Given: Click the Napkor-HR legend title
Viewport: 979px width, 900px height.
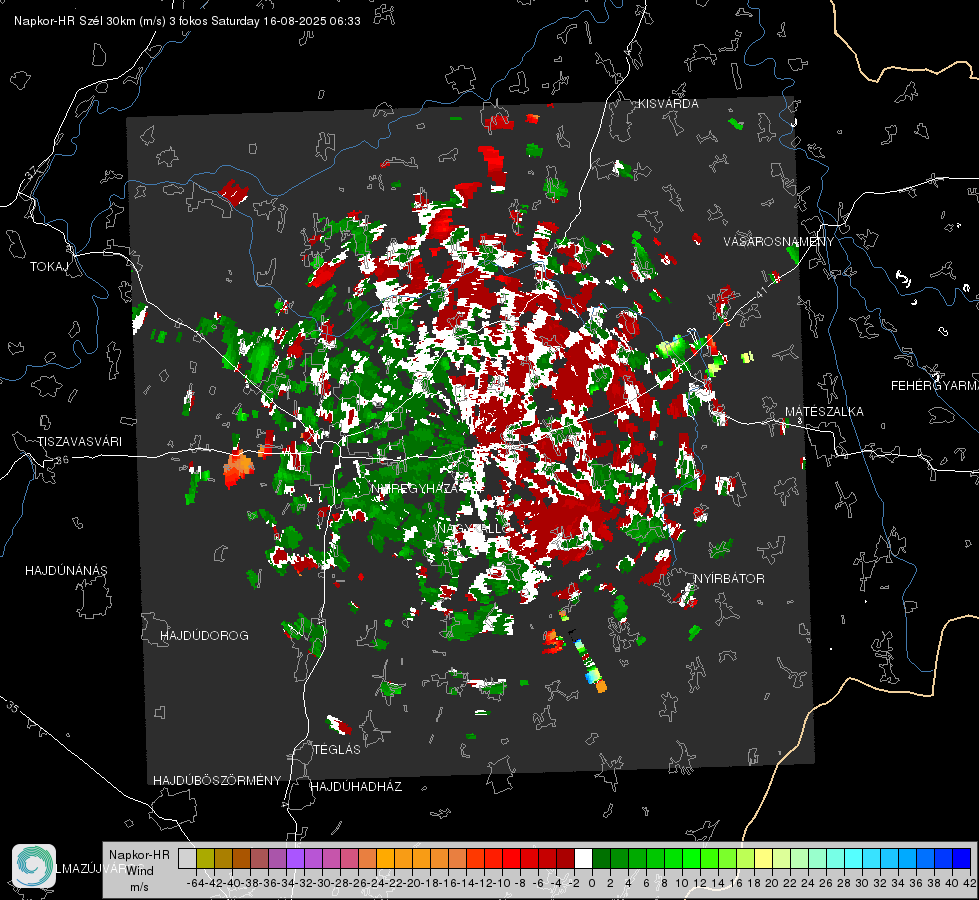Looking at the screenshot, I should click(x=139, y=855).
